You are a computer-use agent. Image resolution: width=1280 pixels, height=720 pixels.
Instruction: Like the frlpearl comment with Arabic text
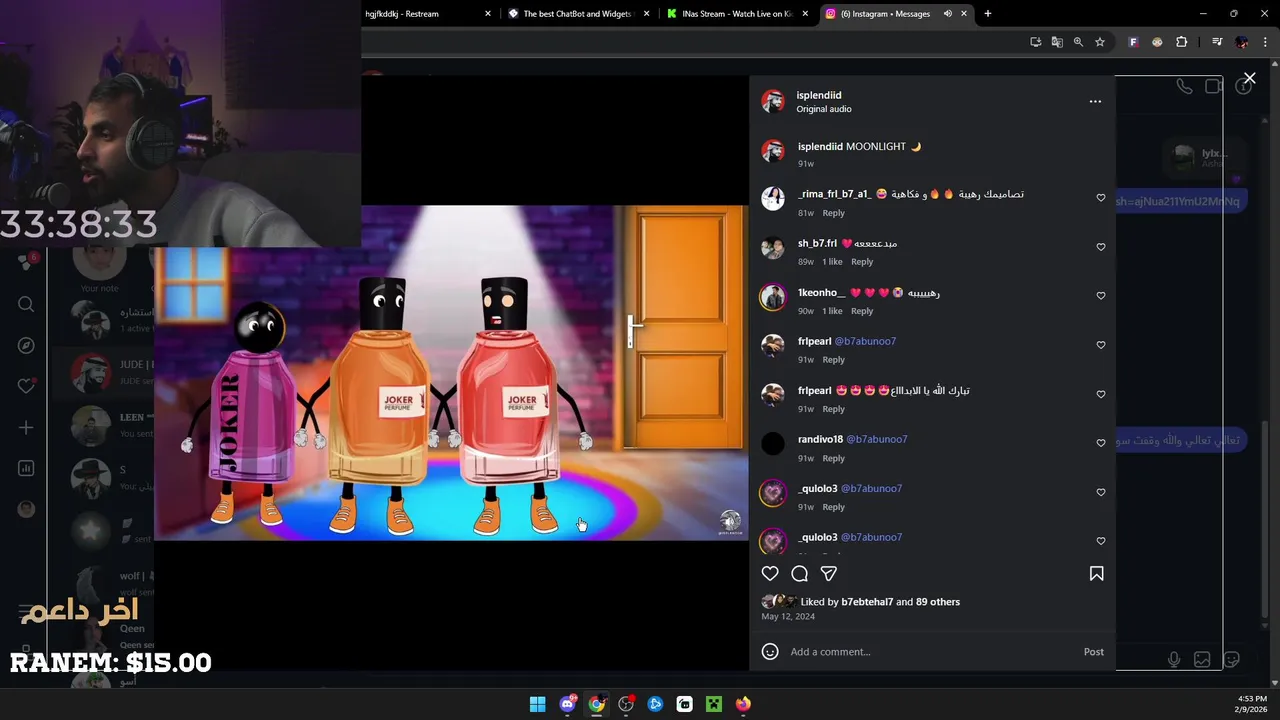[1101, 394]
